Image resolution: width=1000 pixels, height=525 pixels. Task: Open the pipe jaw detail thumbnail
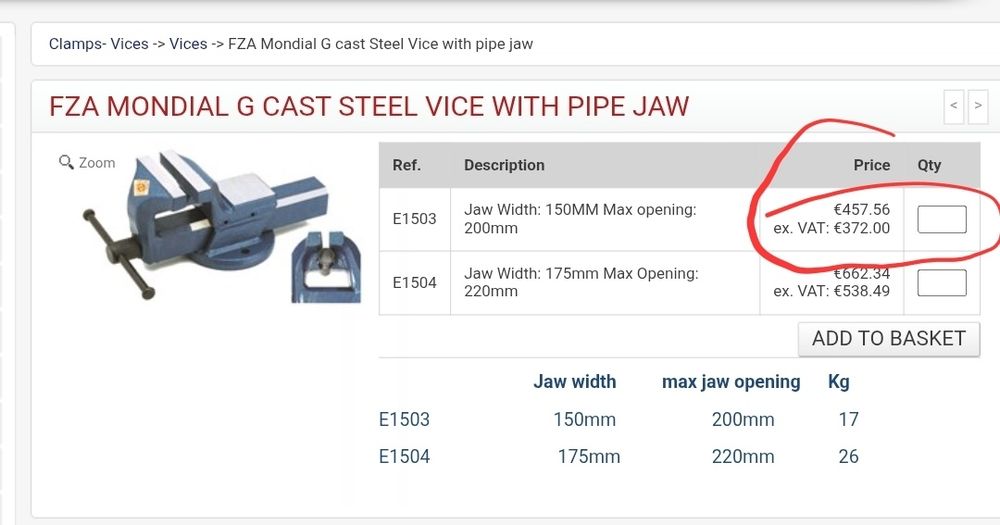326,267
